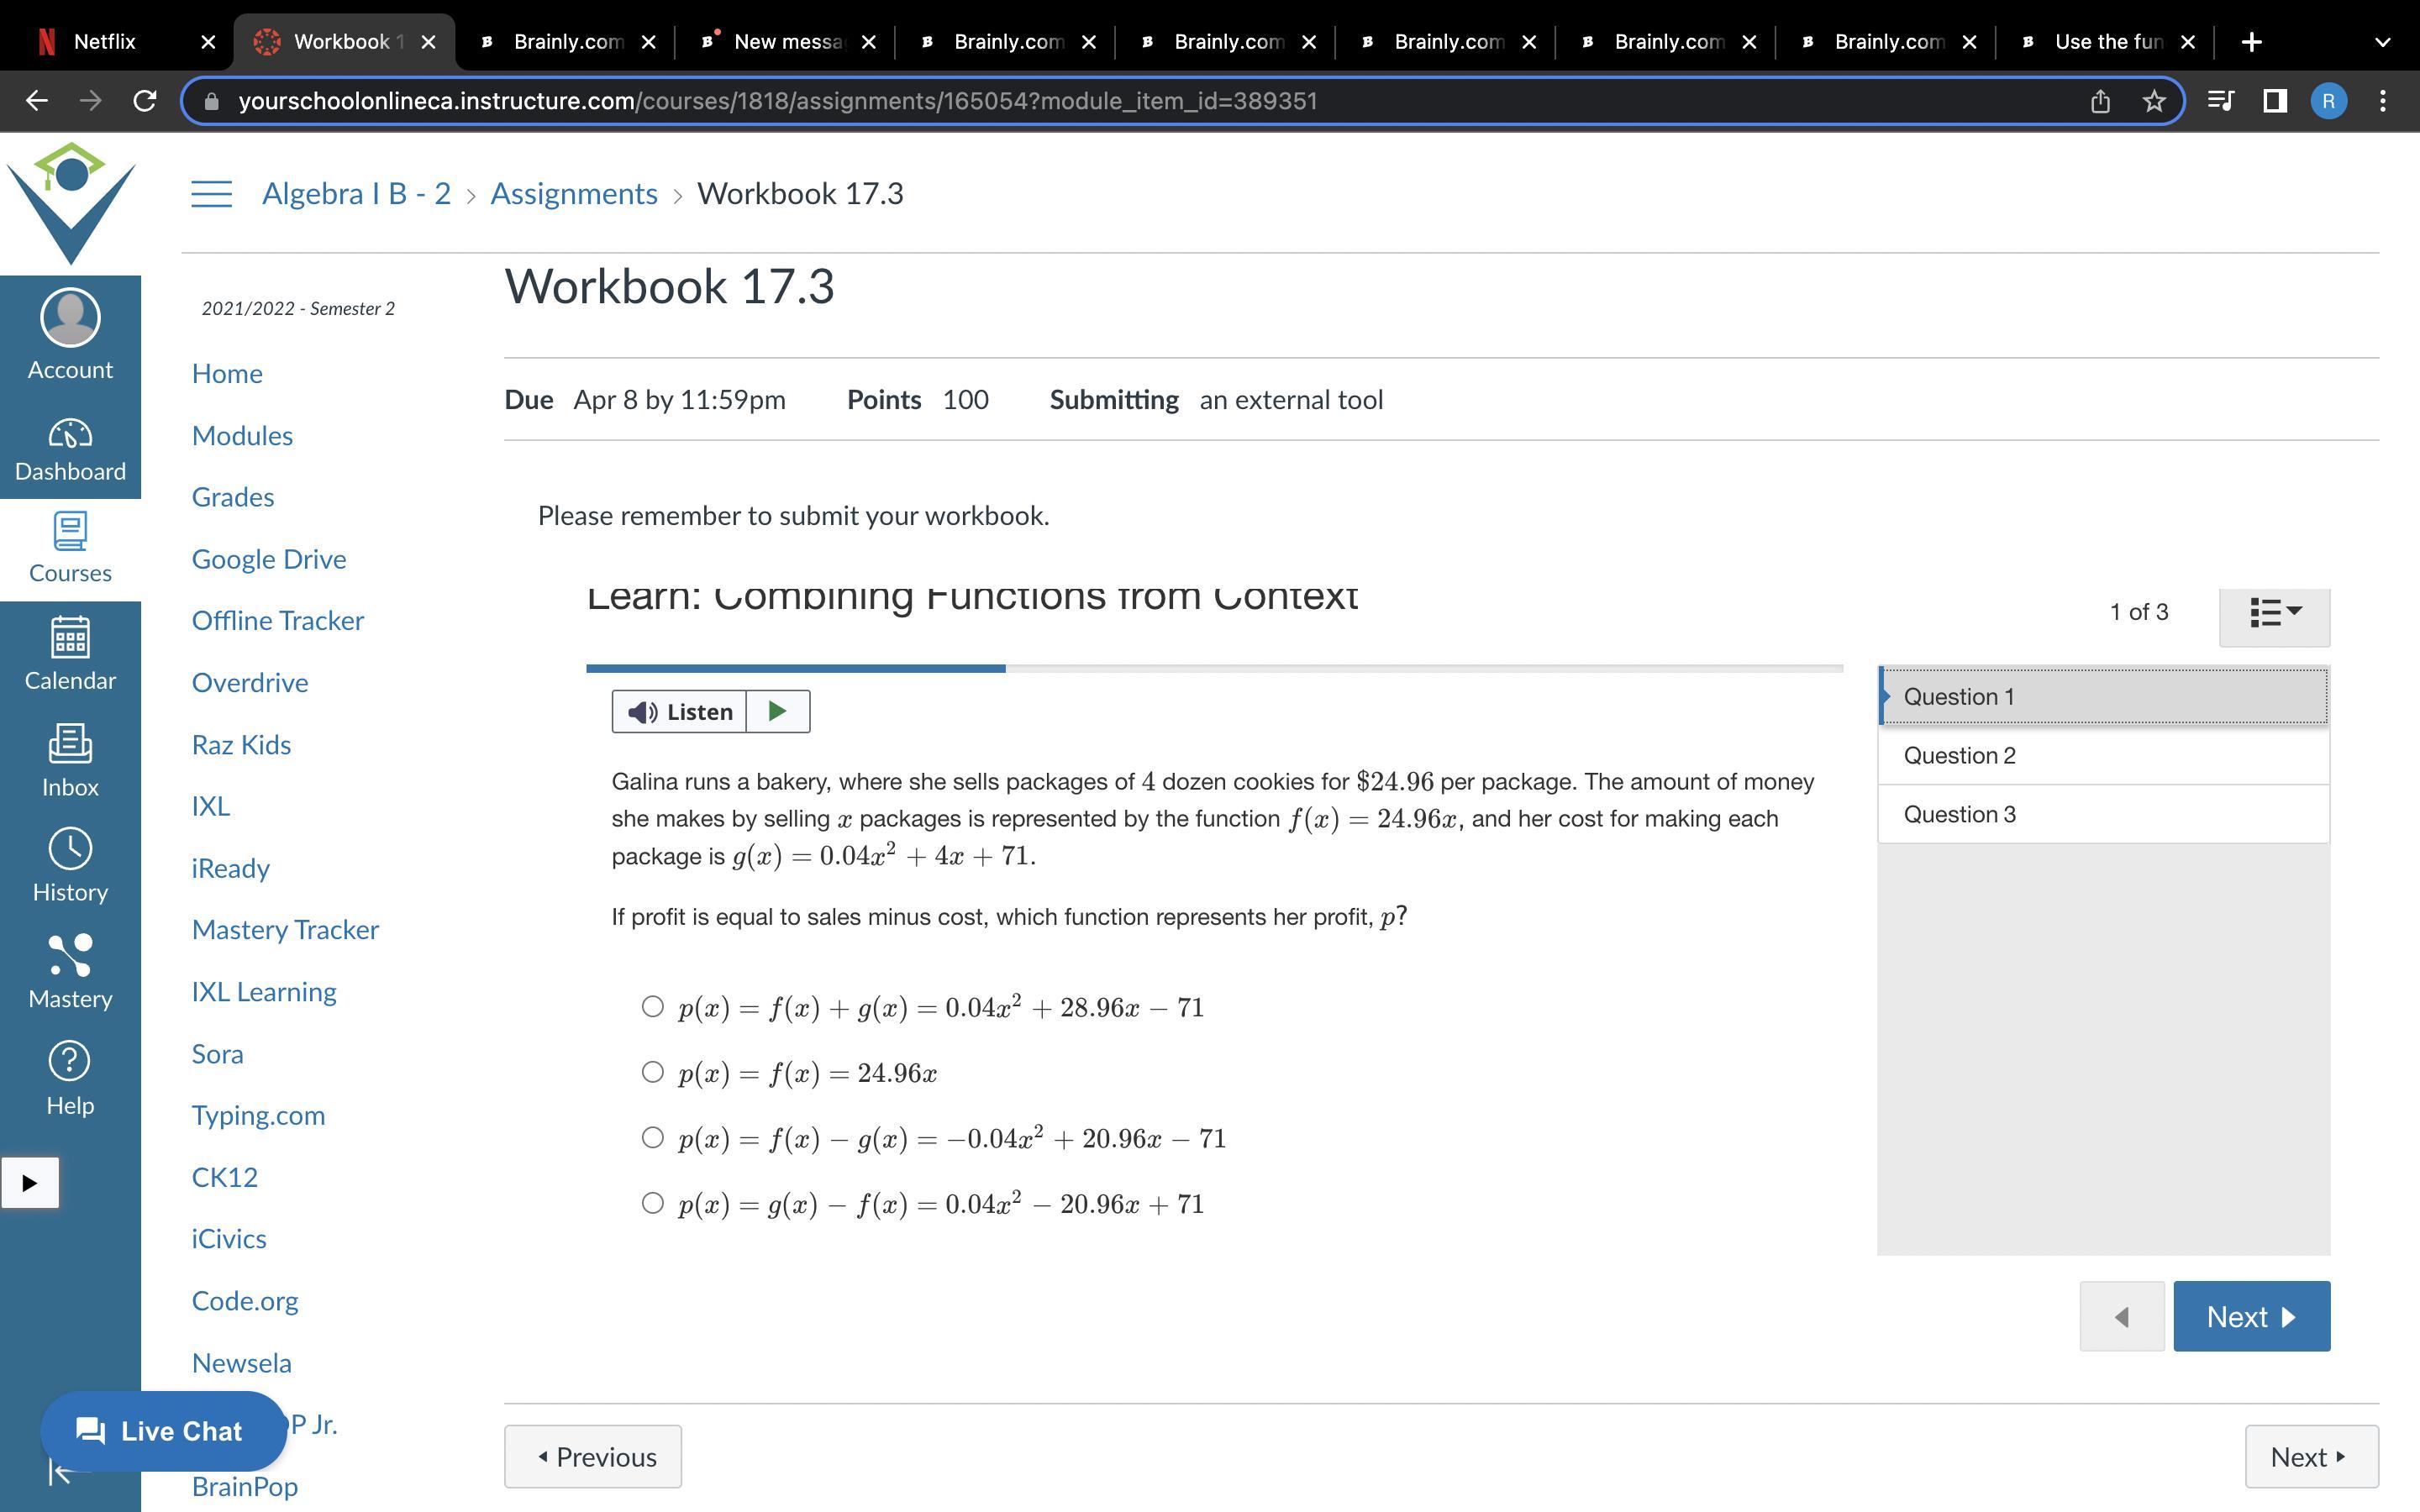The width and height of the screenshot is (2420, 1512).
Task: Switch to the Netflix browser tab
Action: click(104, 42)
